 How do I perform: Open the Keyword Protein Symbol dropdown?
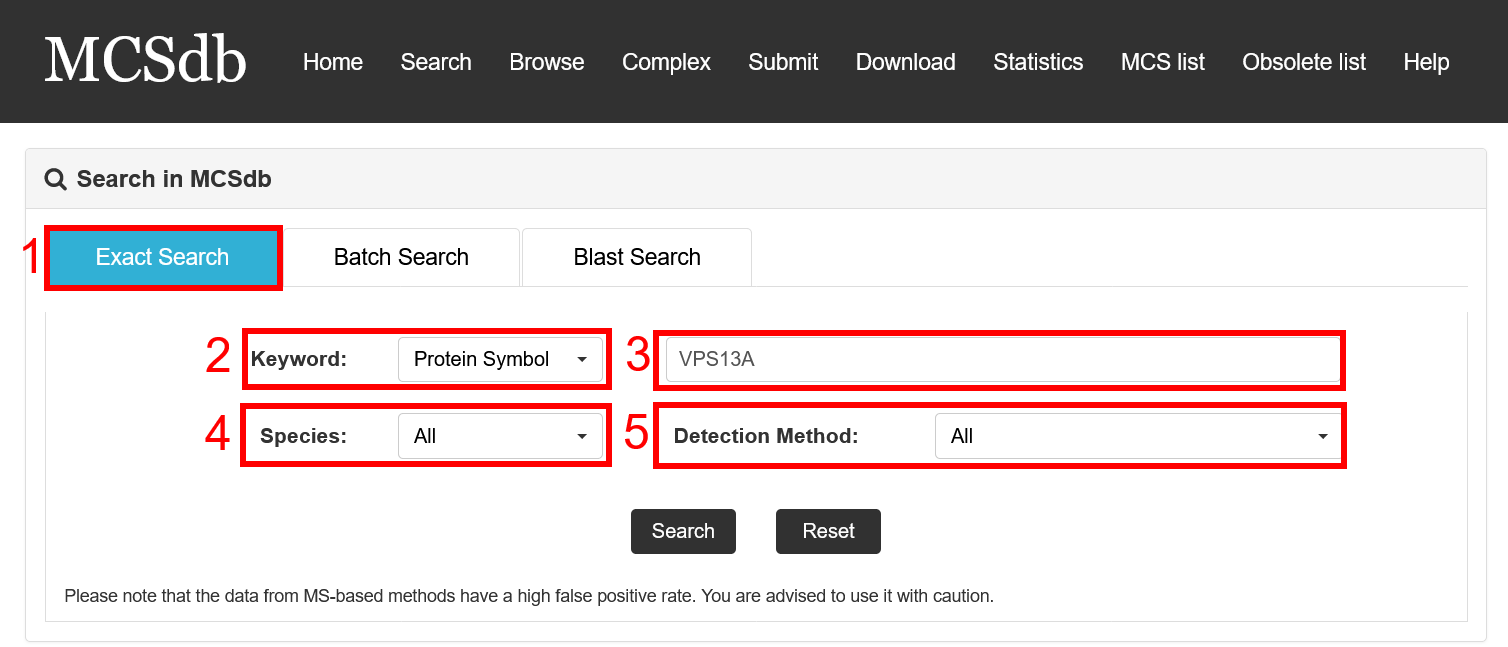[x=500, y=359]
